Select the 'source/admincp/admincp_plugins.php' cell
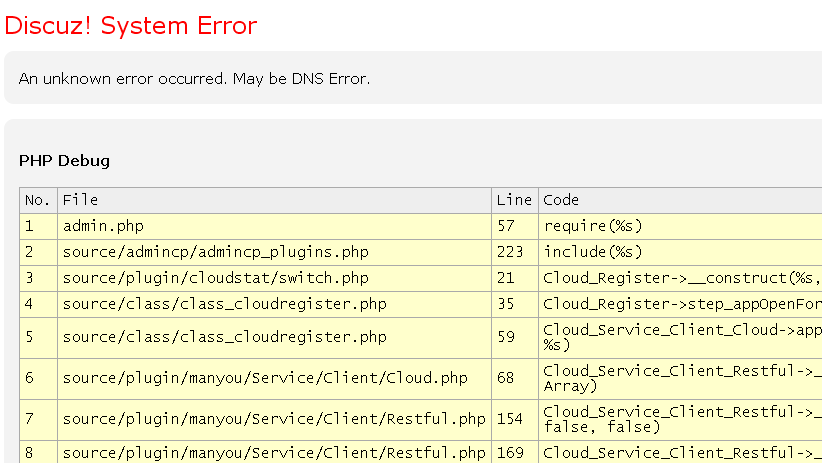 (x=274, y=252)
